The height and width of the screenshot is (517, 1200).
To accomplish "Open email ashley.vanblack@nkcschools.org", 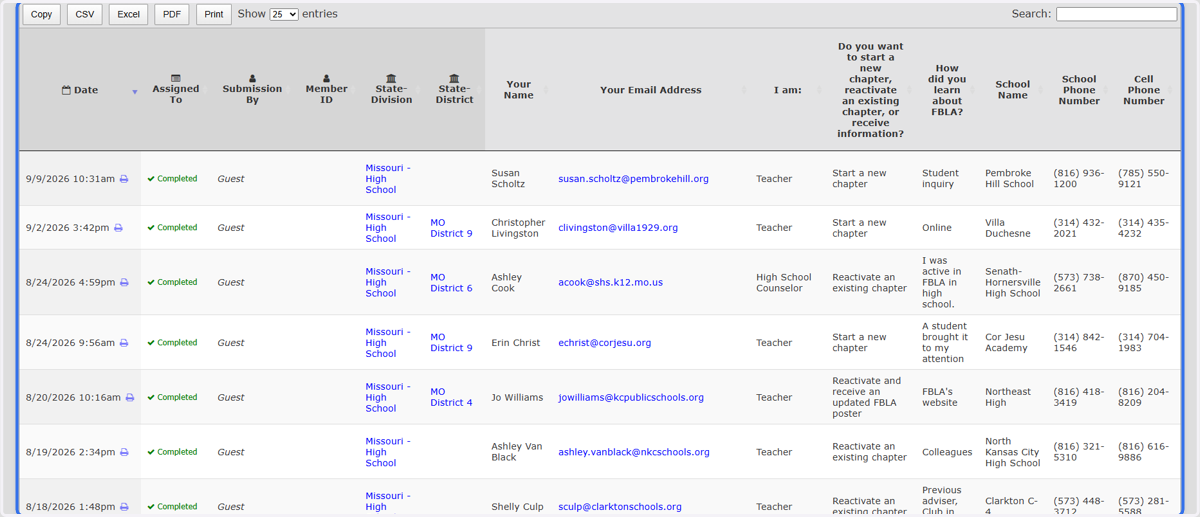I will pos(634,452).
